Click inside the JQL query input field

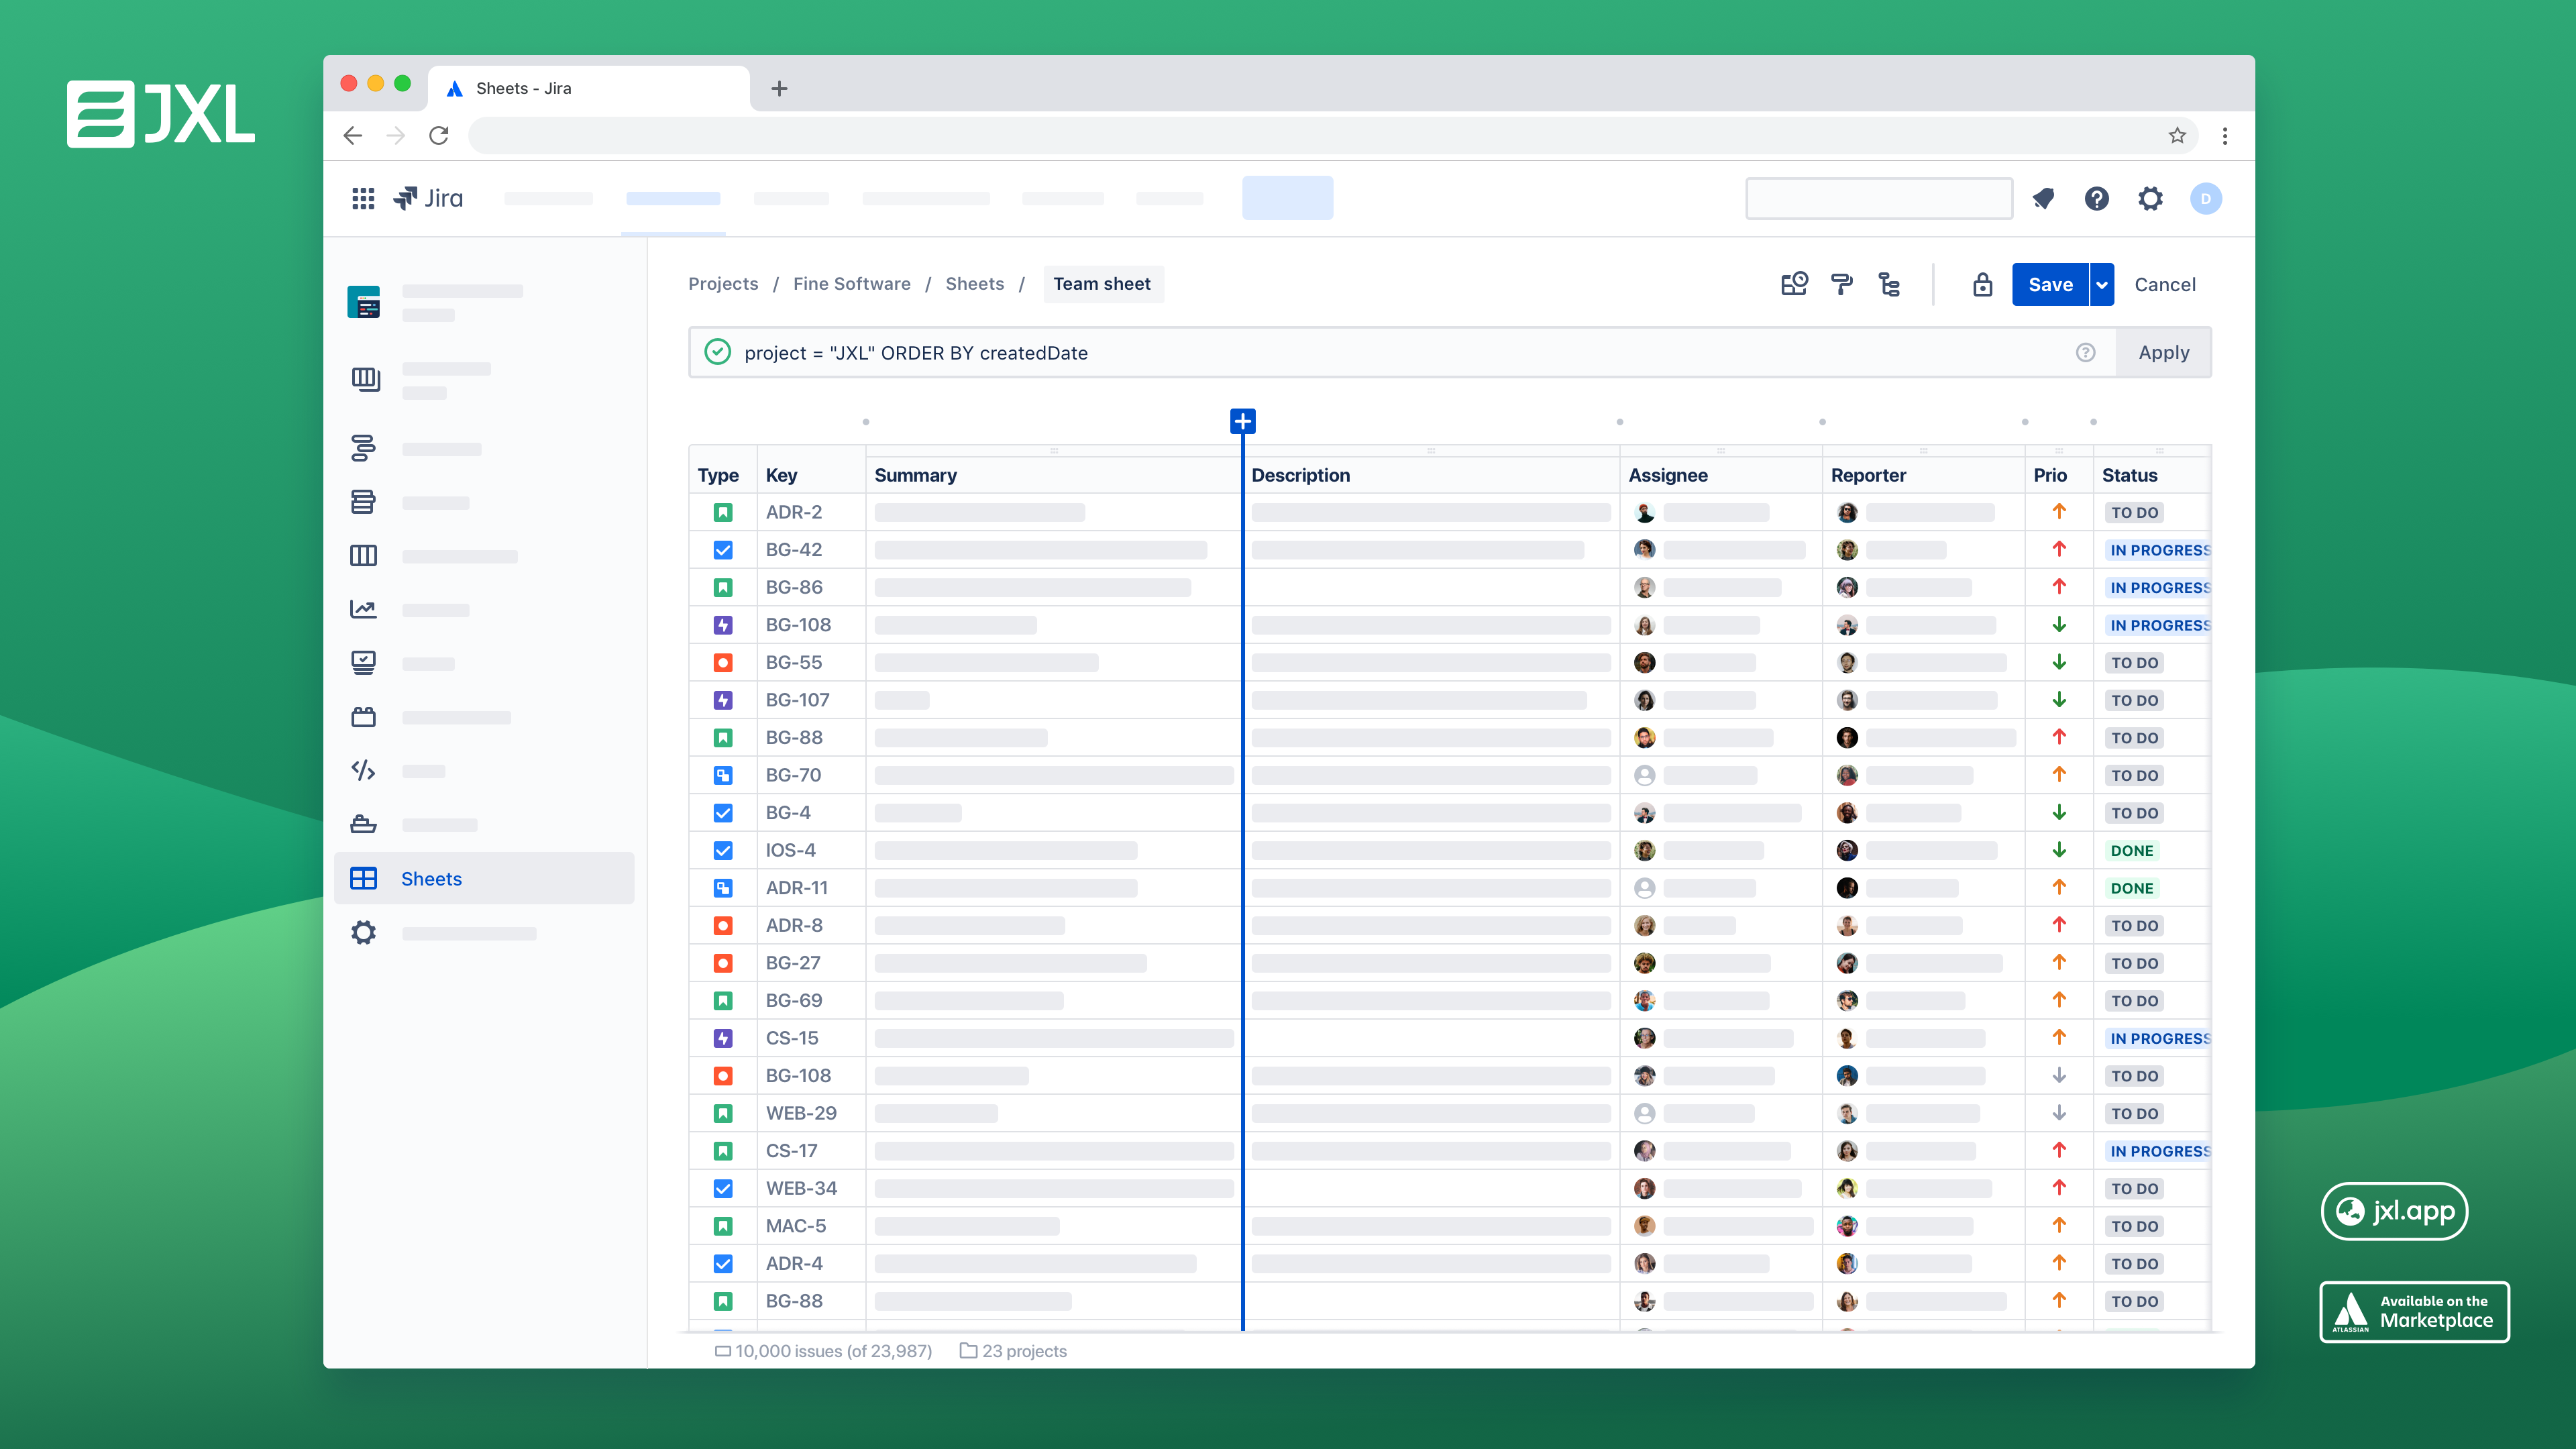pos(1300,352)
